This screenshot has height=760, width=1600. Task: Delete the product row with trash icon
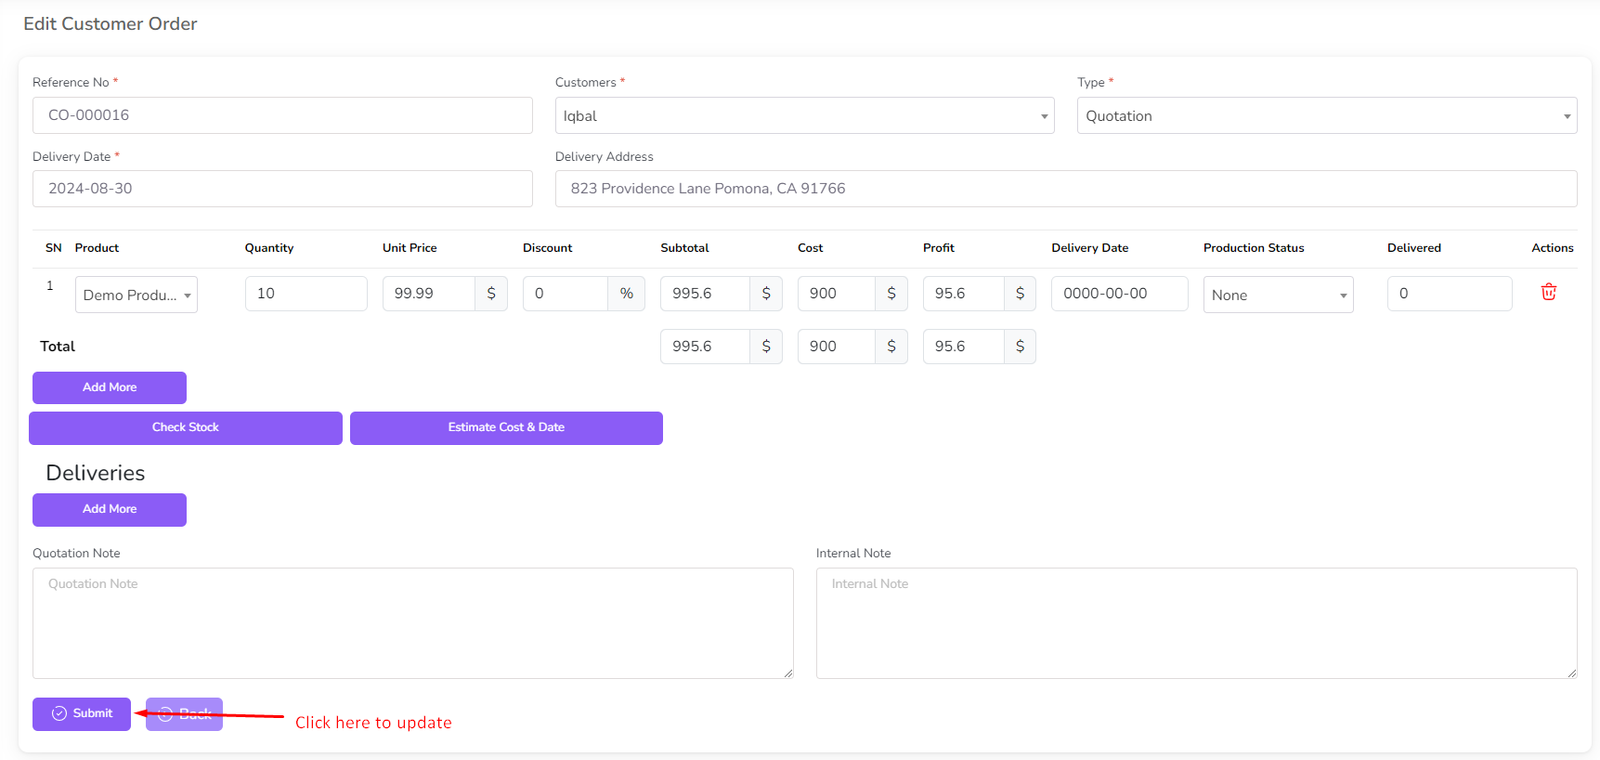1548,292
